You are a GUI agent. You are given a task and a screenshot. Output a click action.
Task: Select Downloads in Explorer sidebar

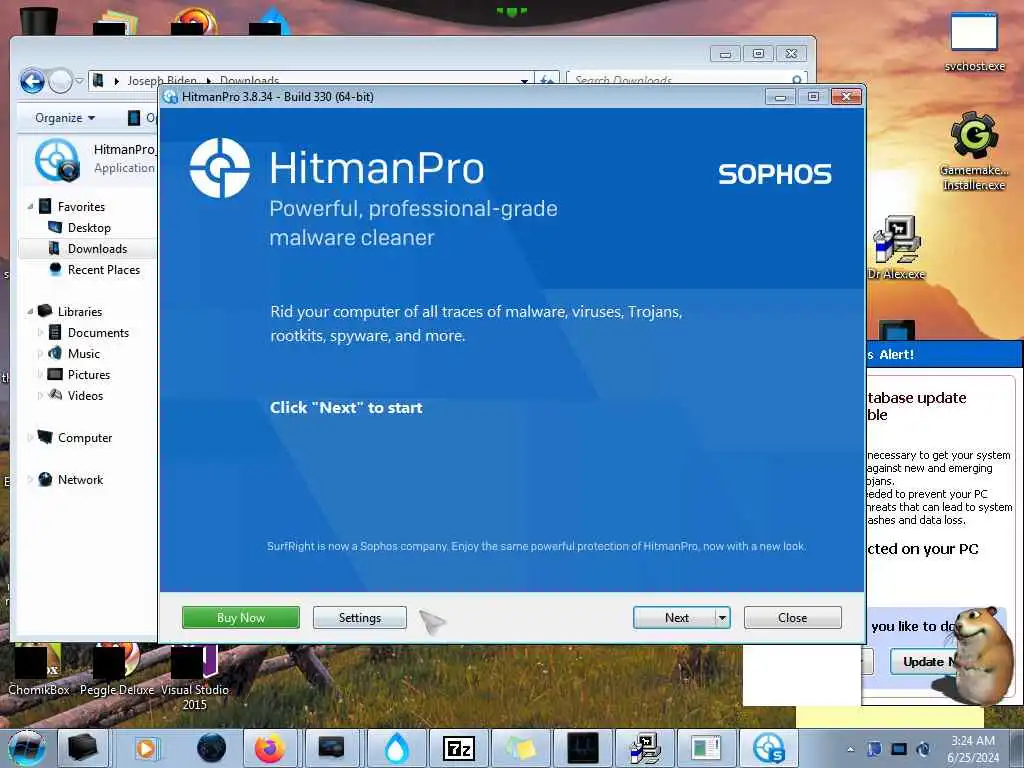pyautogui.click(x=97, y=249)
